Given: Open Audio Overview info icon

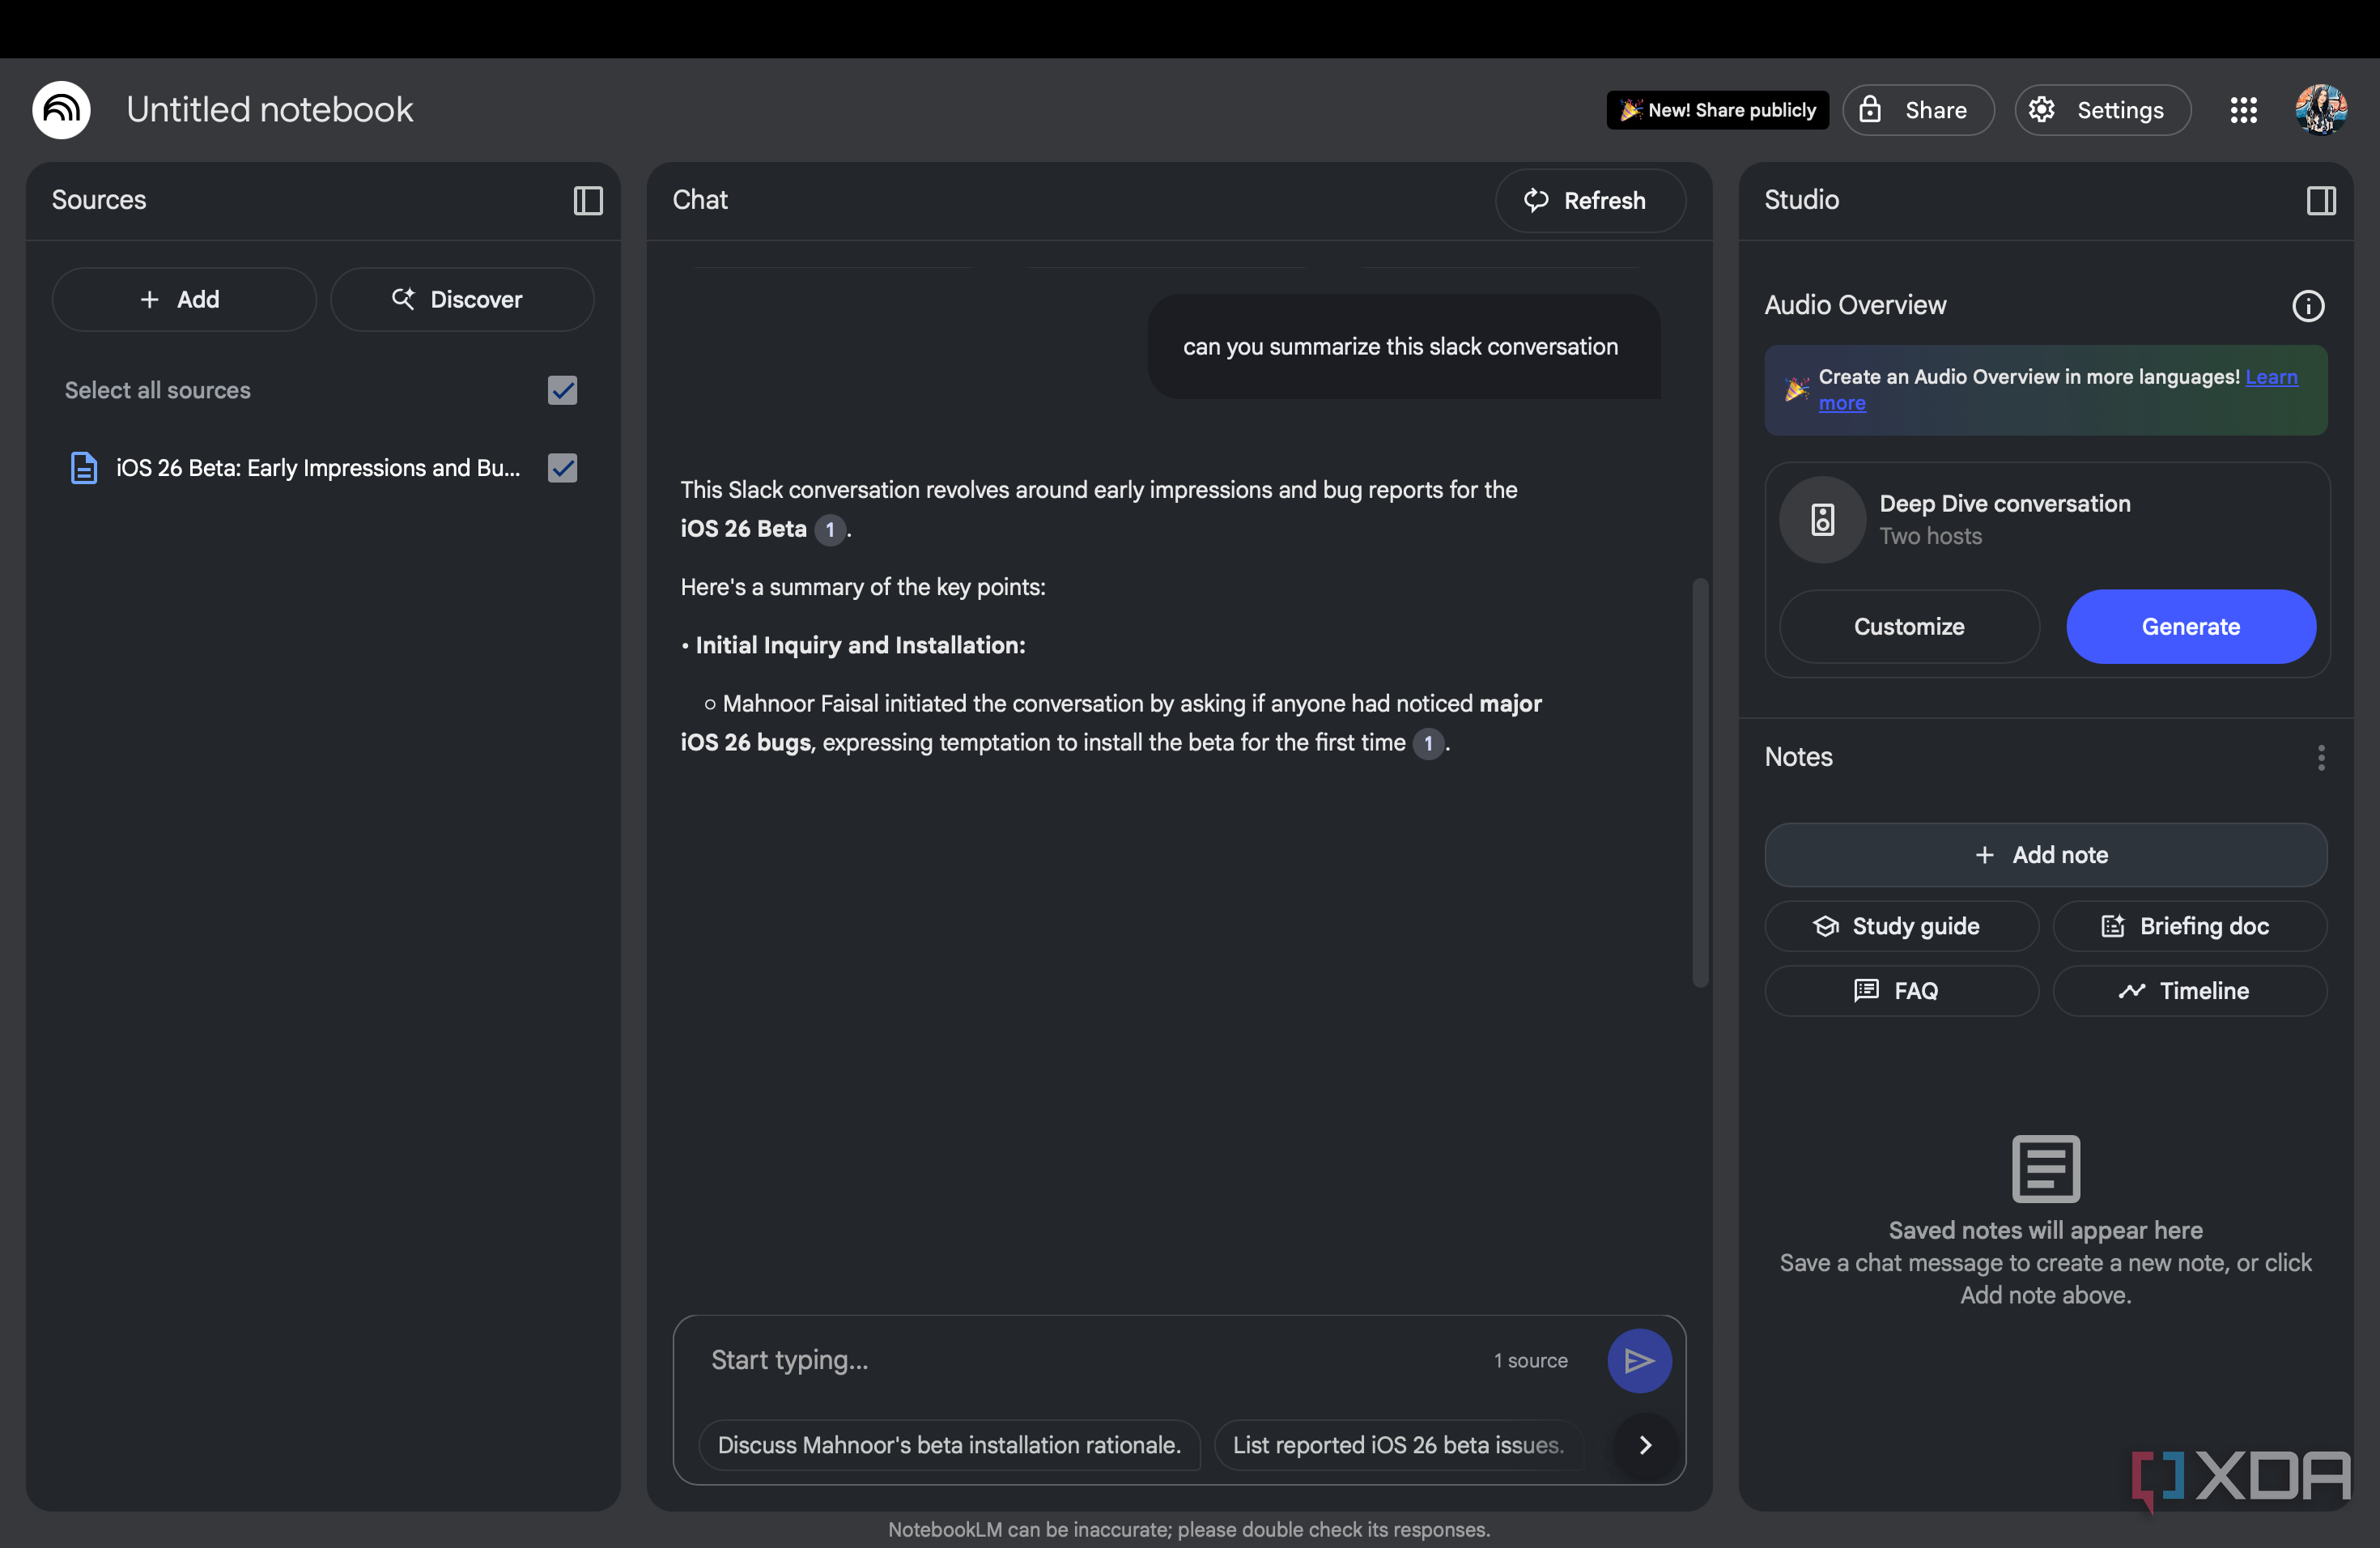Looking at the screenshot, I should click(x=2308, y=306).
